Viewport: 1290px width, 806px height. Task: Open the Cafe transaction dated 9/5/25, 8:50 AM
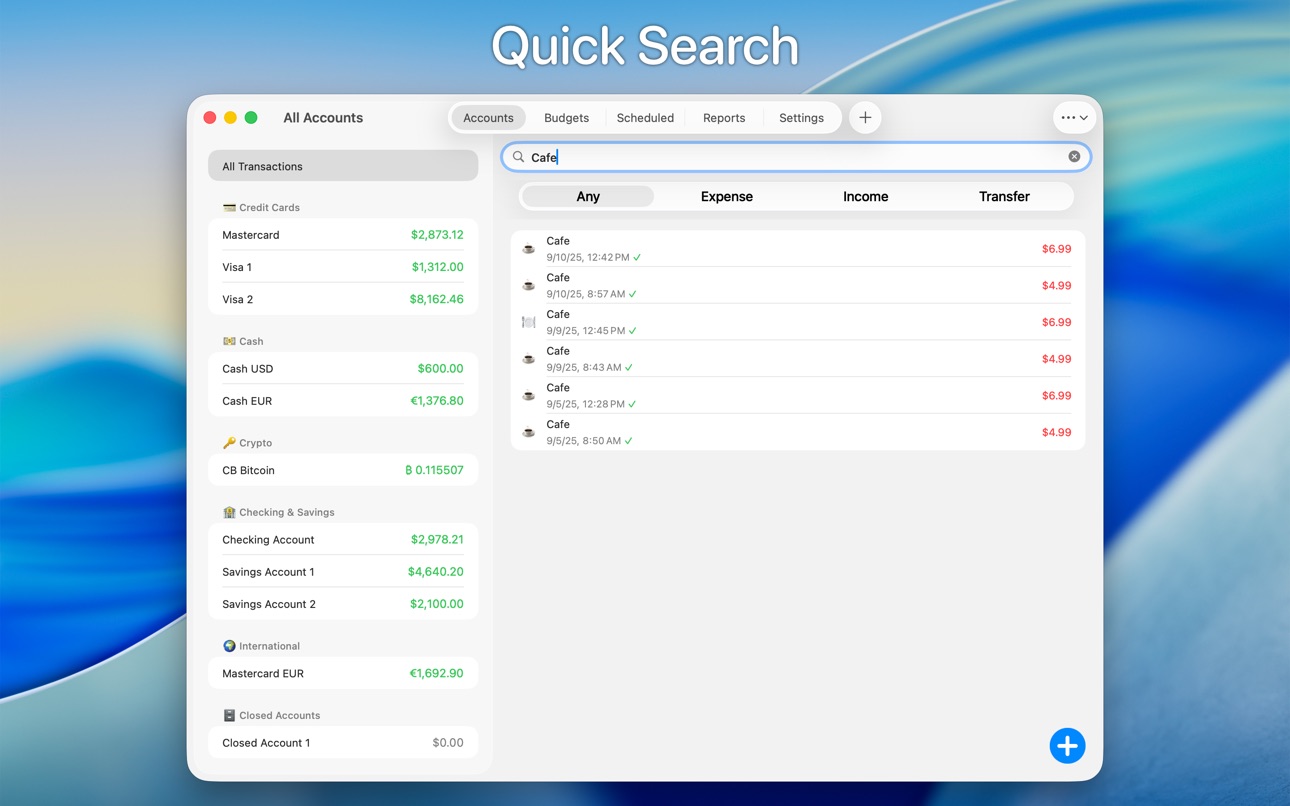click(x=798, y=432)
